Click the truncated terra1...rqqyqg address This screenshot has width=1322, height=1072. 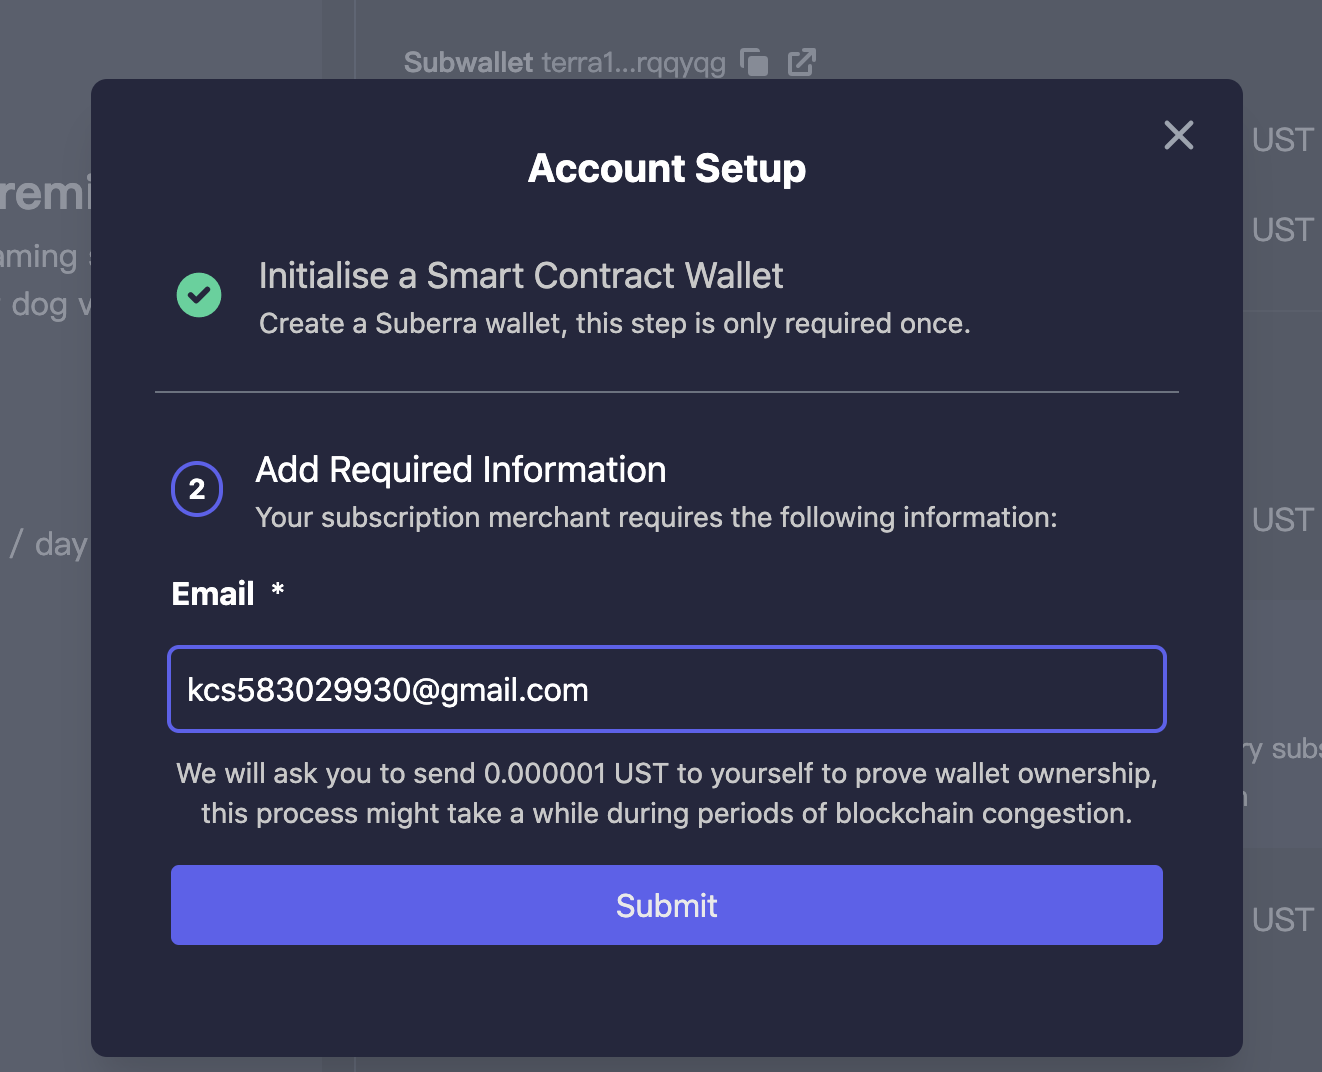click(634, 63)
